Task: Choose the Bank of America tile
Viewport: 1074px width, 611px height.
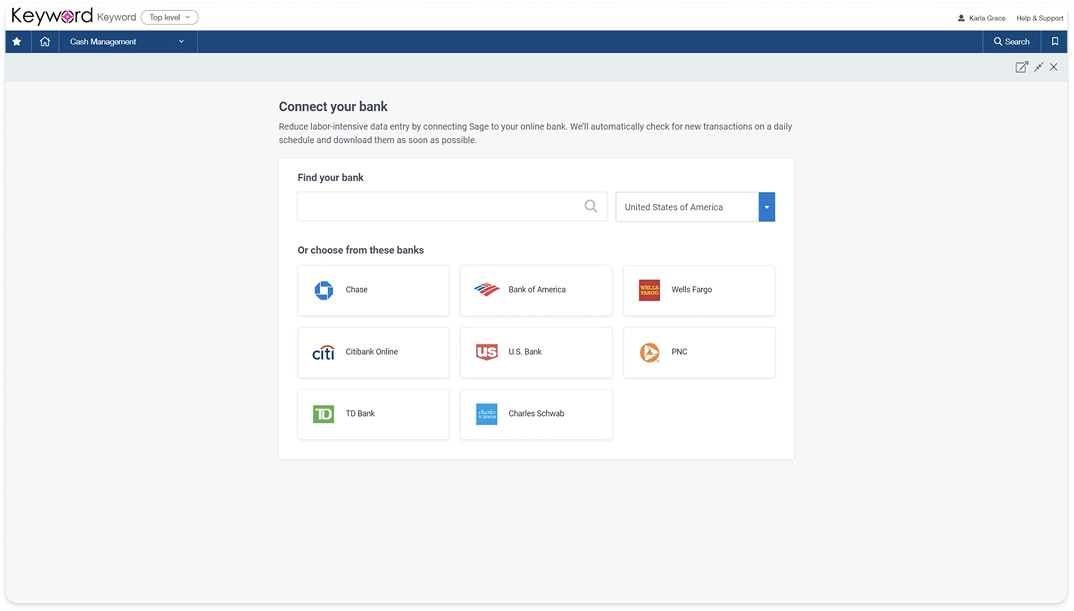Action: (536, 290)
